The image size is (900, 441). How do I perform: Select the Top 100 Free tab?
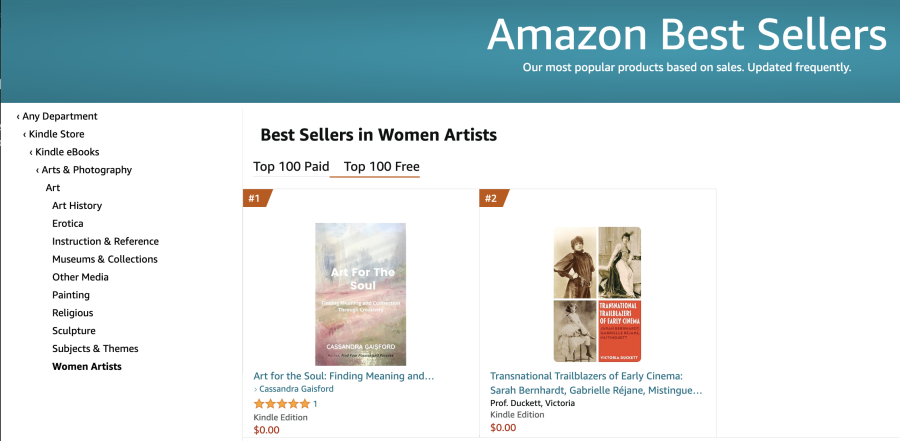[381, 166]
